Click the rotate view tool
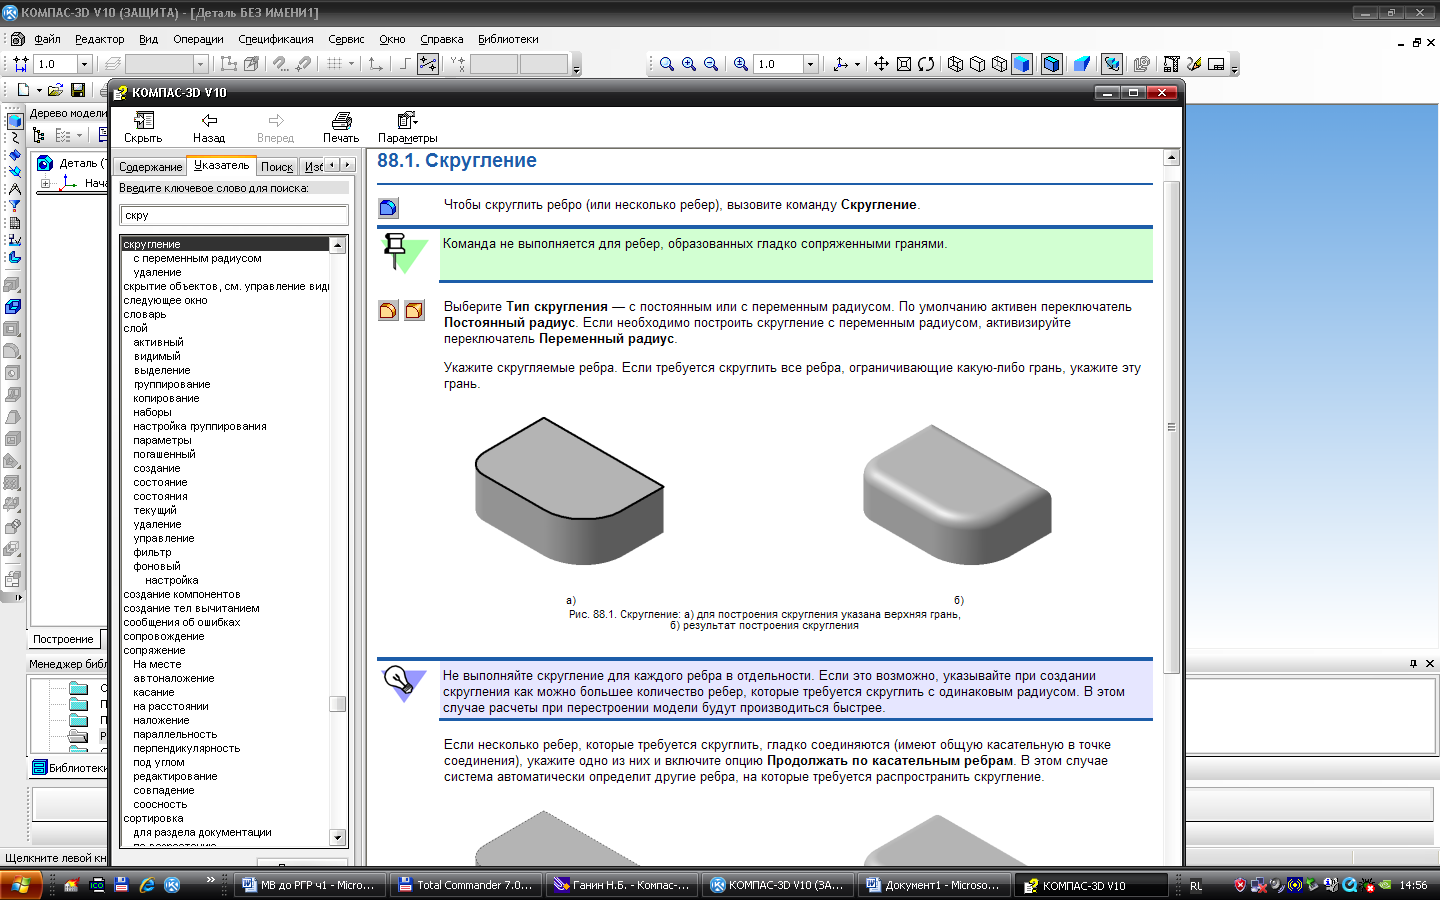Viewport: 1440px width, 900px height. pyautogui.click(x=926, y=64)
